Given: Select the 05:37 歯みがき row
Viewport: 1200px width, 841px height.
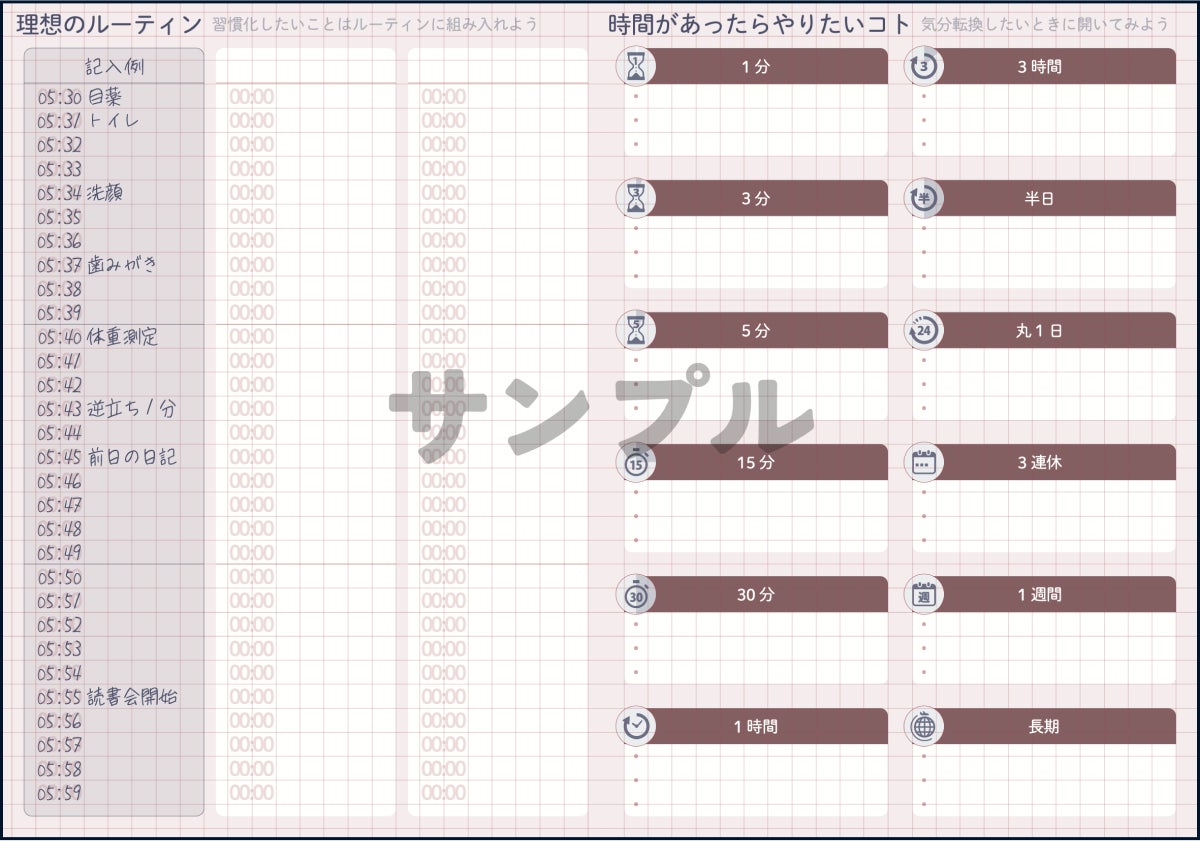Looking at the screenshot, I should [114, 265].
